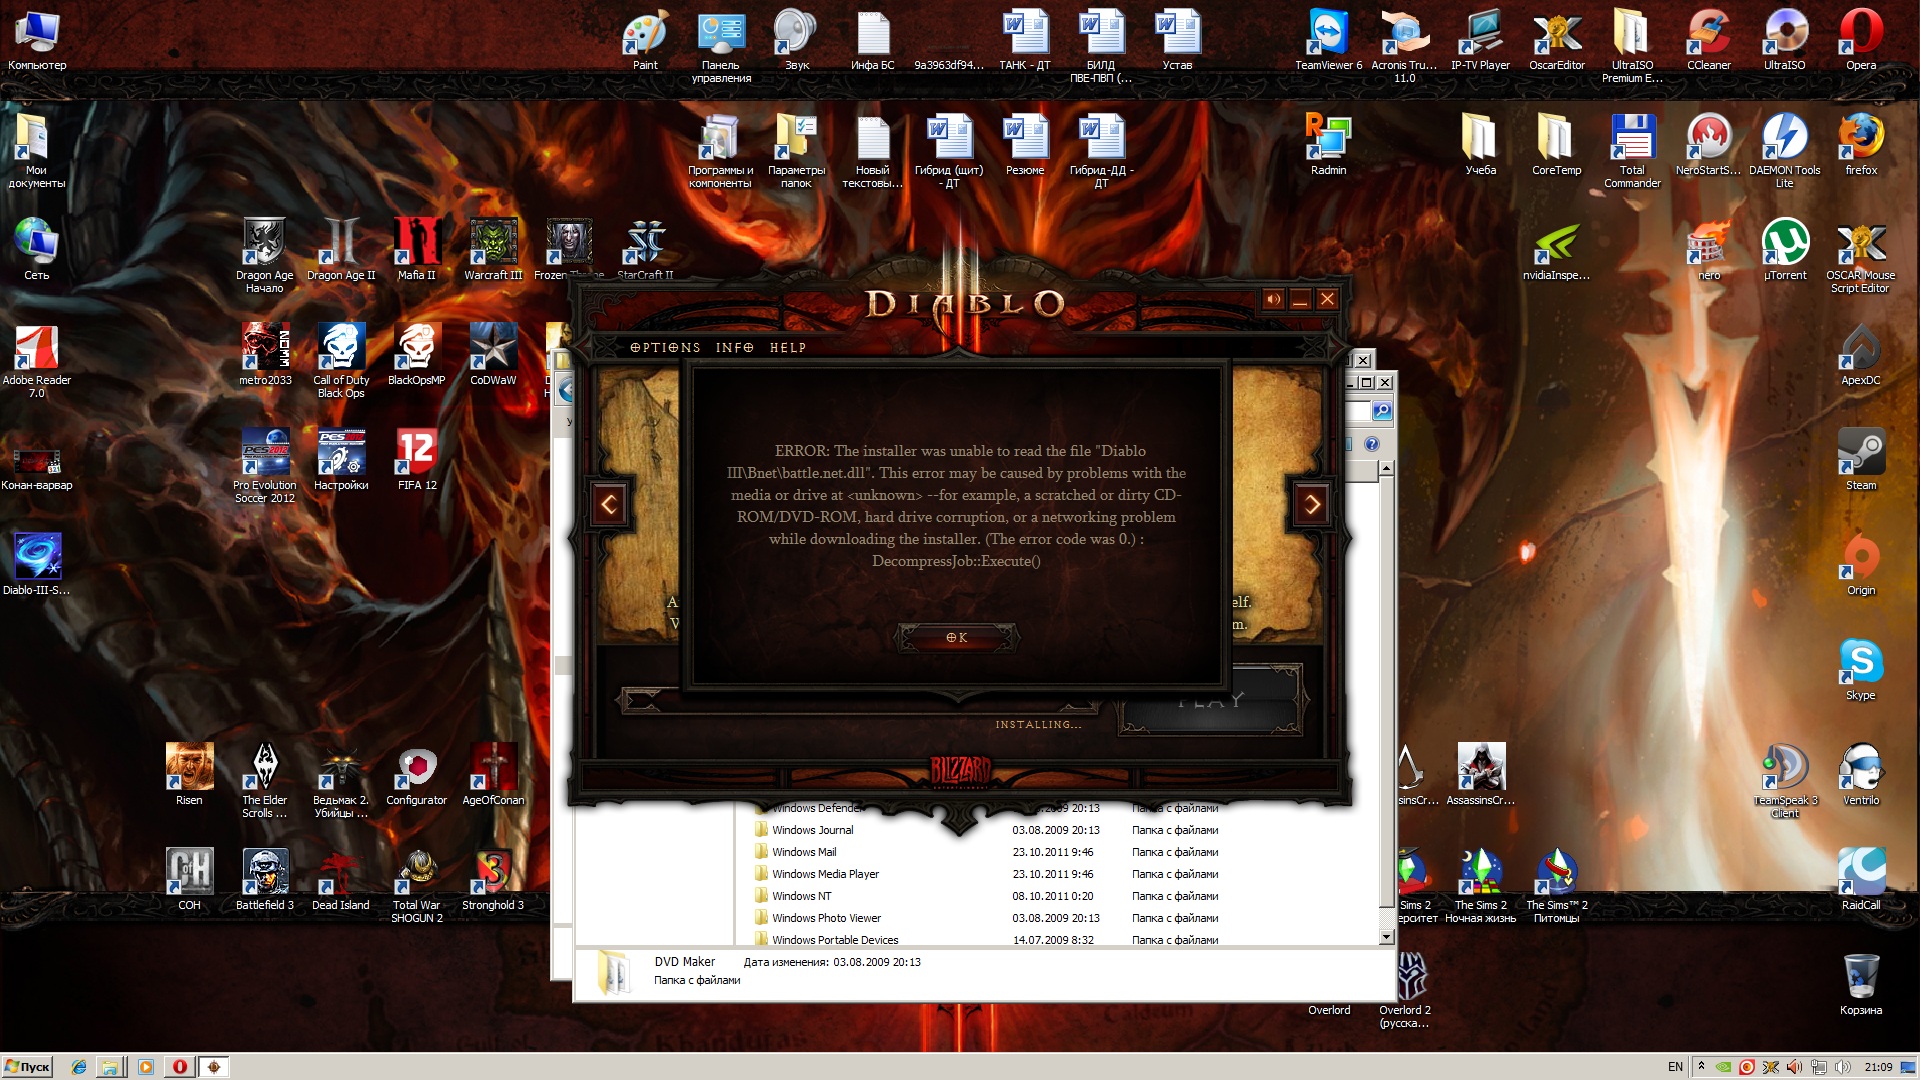
Task: Open the Paint shortcut
Action: (645, 40)
